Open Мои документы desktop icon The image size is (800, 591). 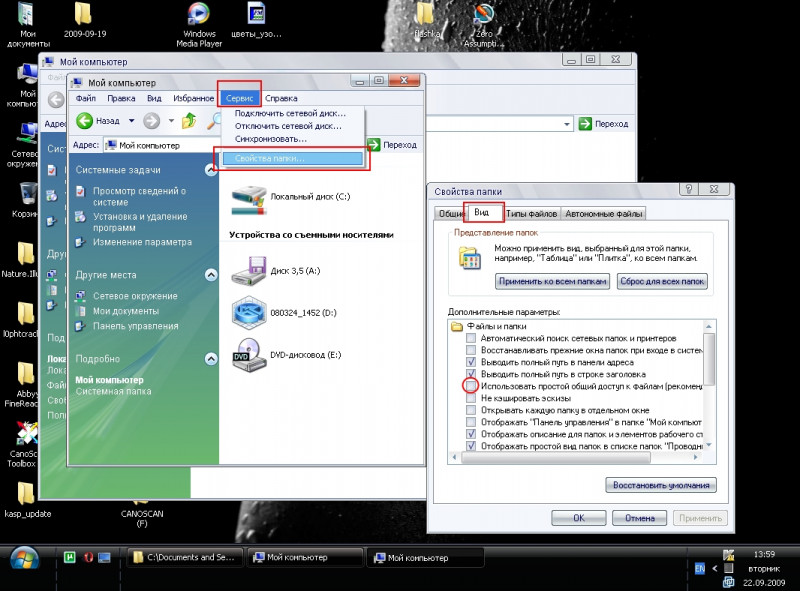28,25
